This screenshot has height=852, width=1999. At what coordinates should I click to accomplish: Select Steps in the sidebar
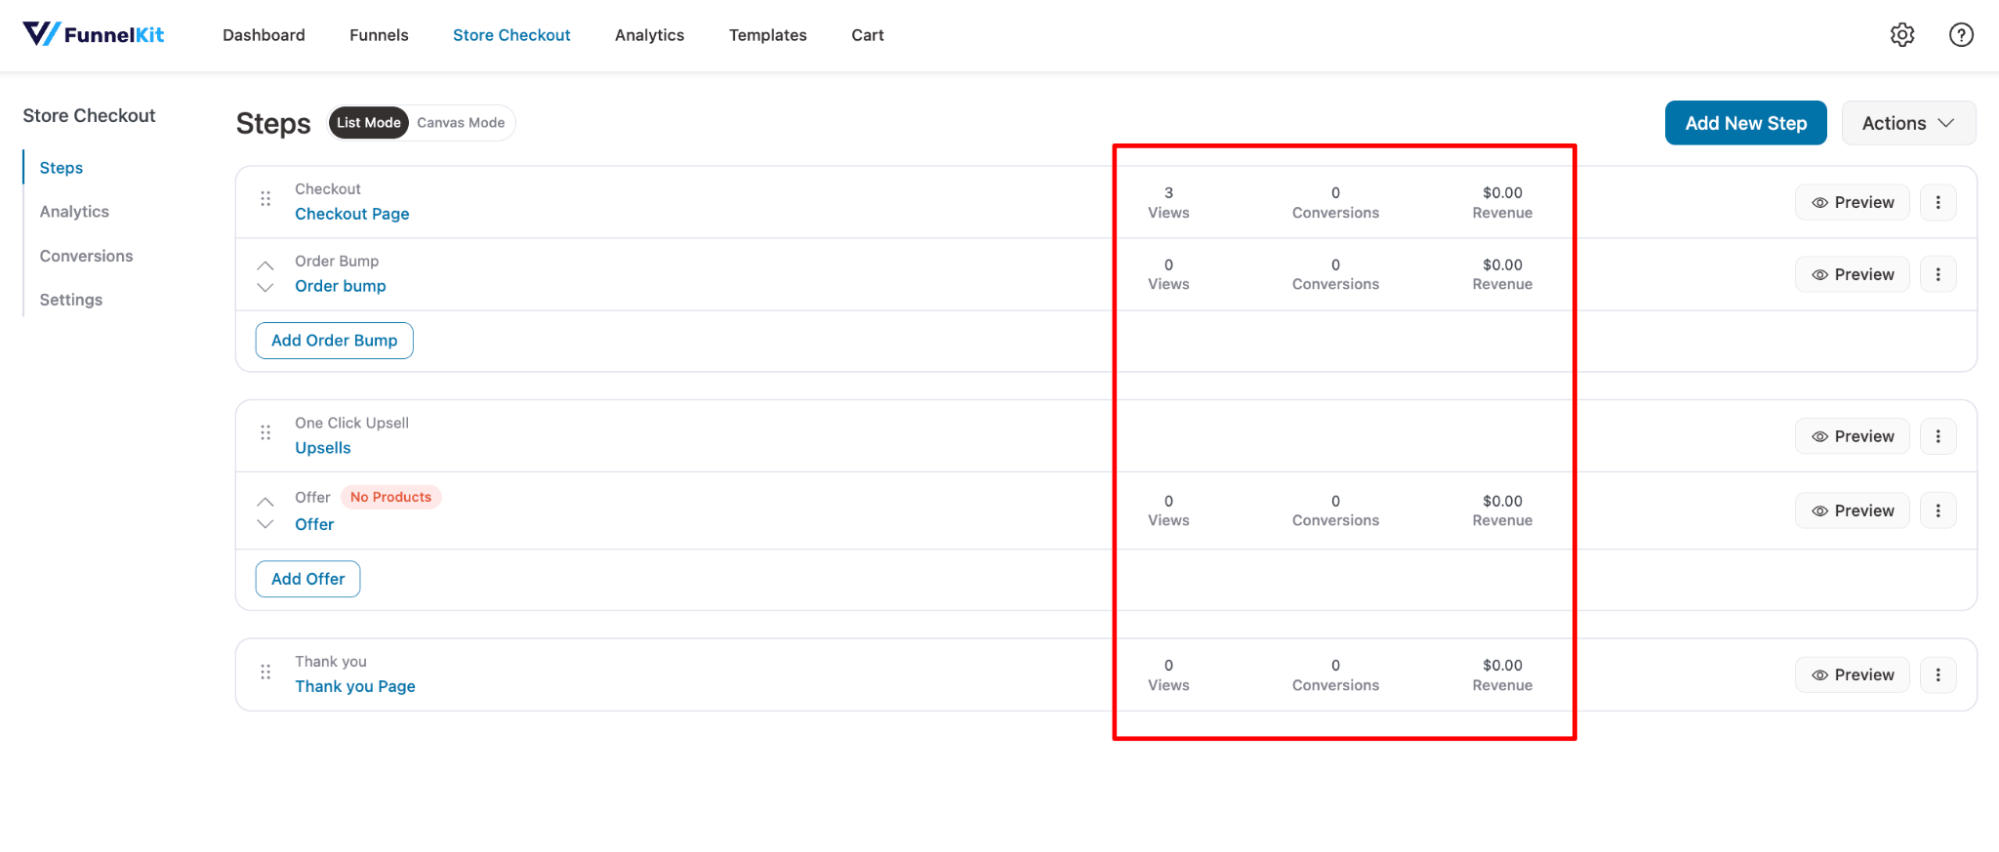tap(61, 168)
